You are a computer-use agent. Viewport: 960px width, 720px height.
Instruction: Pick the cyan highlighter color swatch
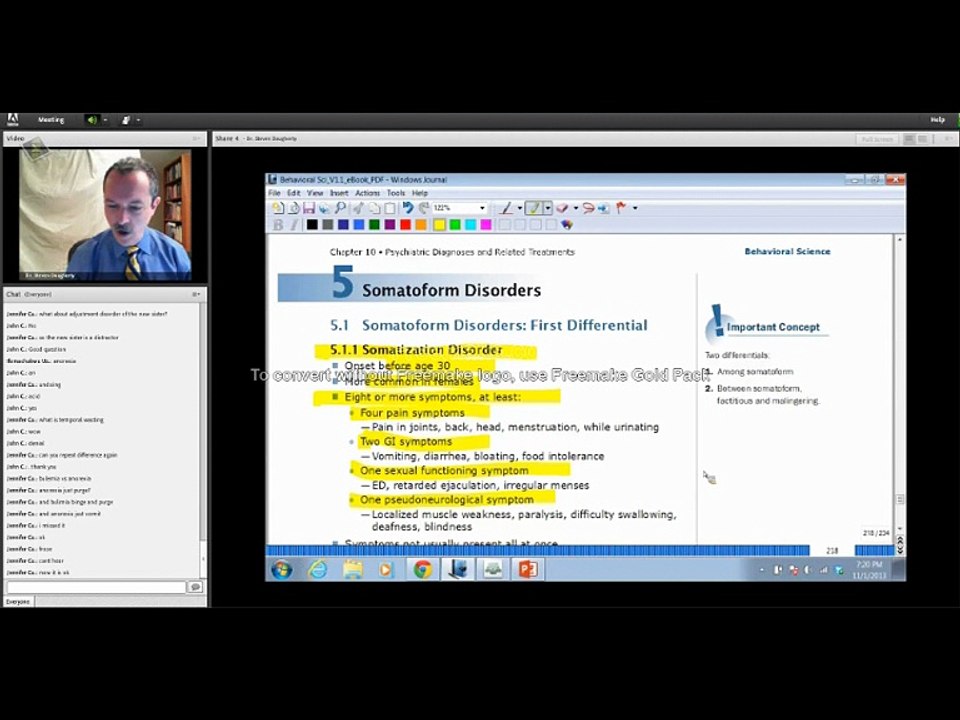(470, 225)
